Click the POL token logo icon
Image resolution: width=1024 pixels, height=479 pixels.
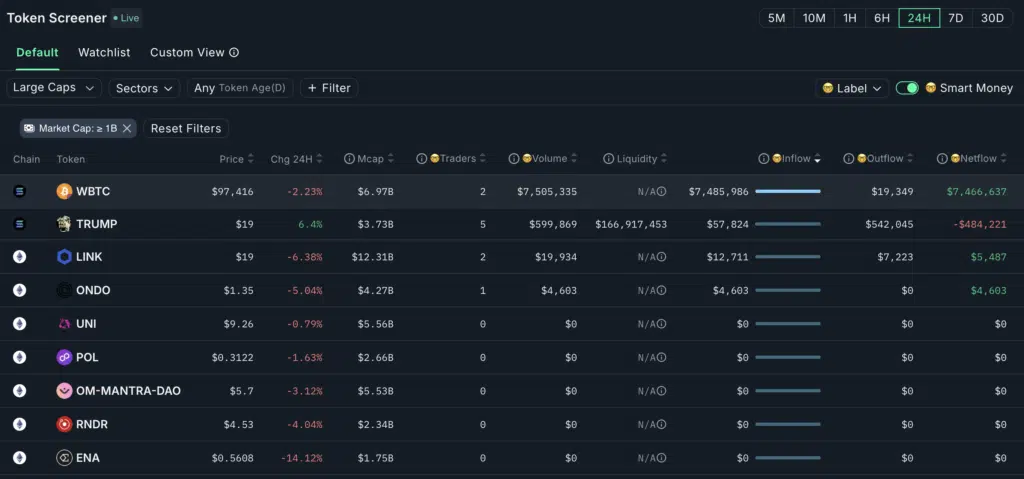[x=64, y=357]
